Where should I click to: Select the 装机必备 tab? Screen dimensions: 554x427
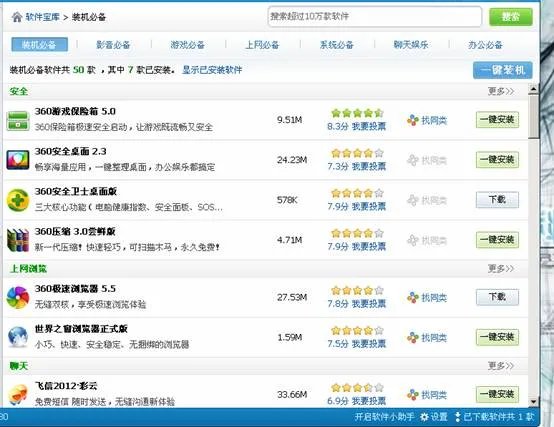pos(39,45)
